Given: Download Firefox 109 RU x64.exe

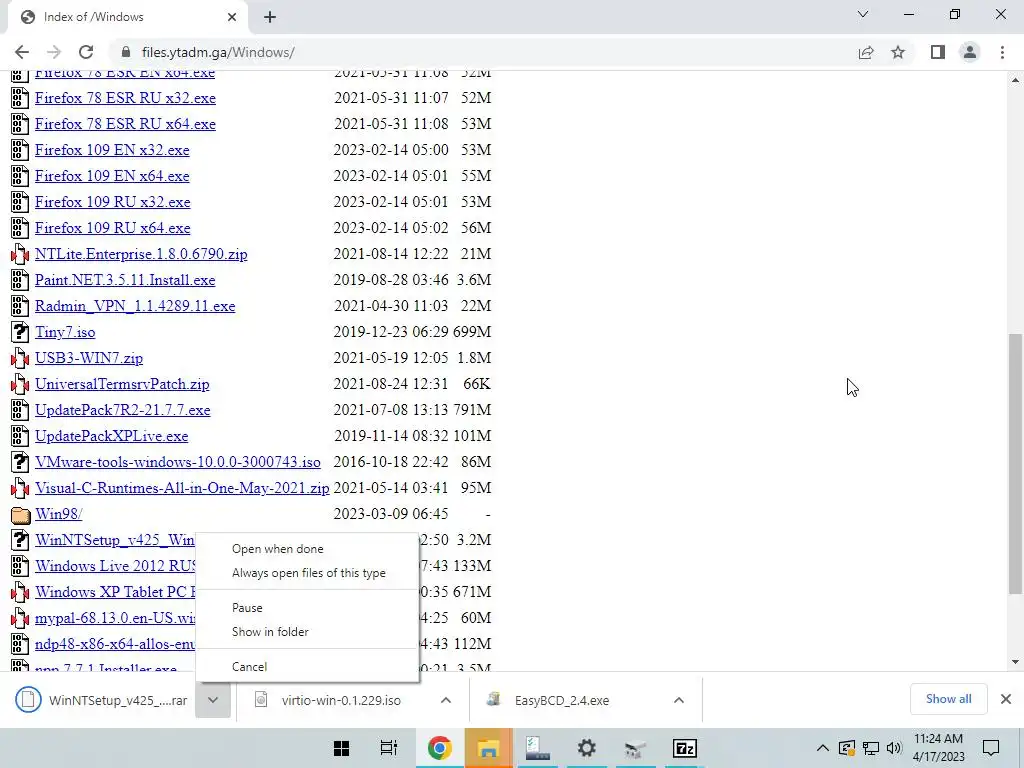Looking at the screenshot, I should click(113, 228).
